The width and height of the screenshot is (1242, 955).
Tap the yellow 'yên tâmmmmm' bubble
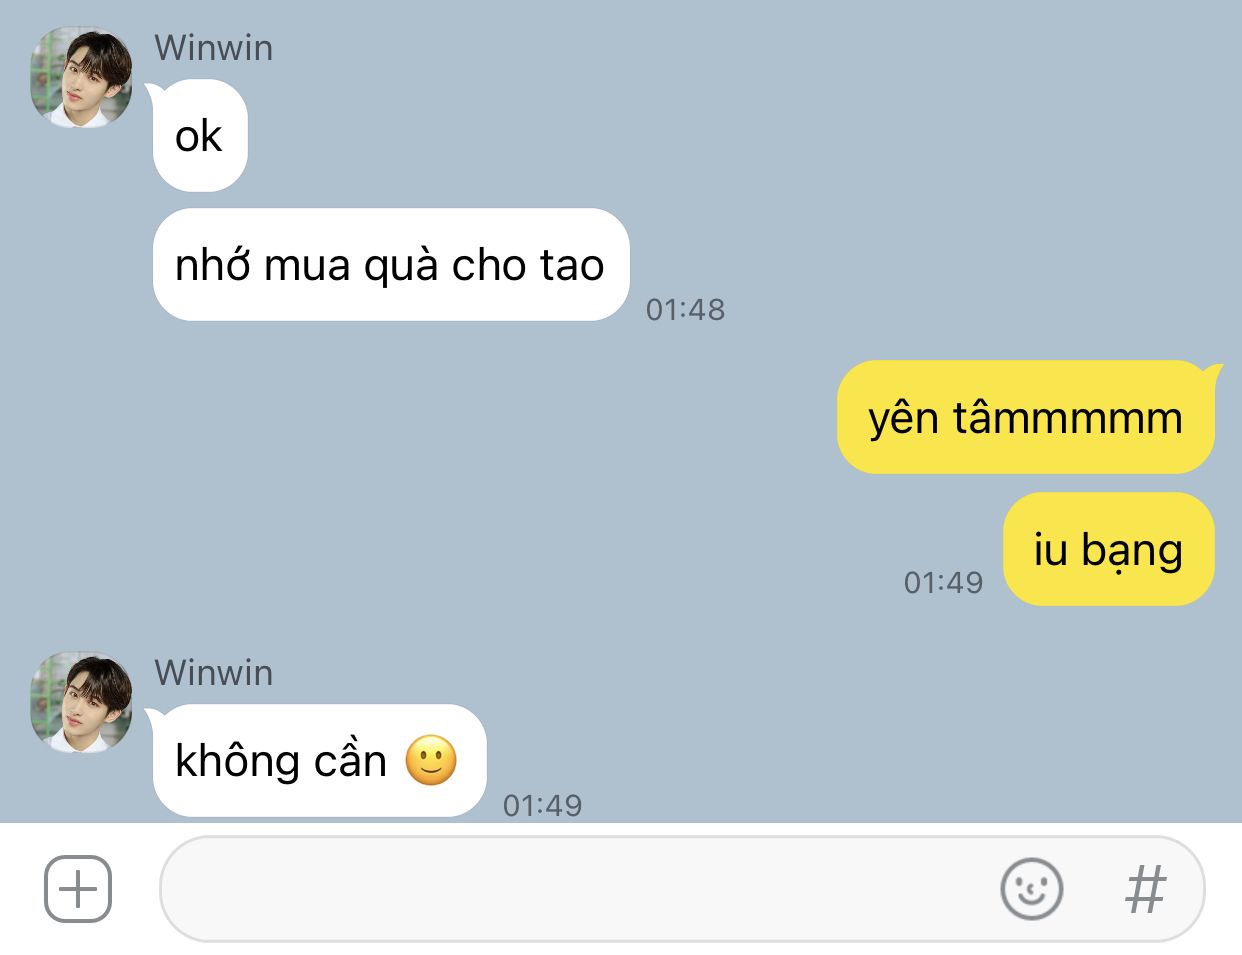pos(1026,417)
